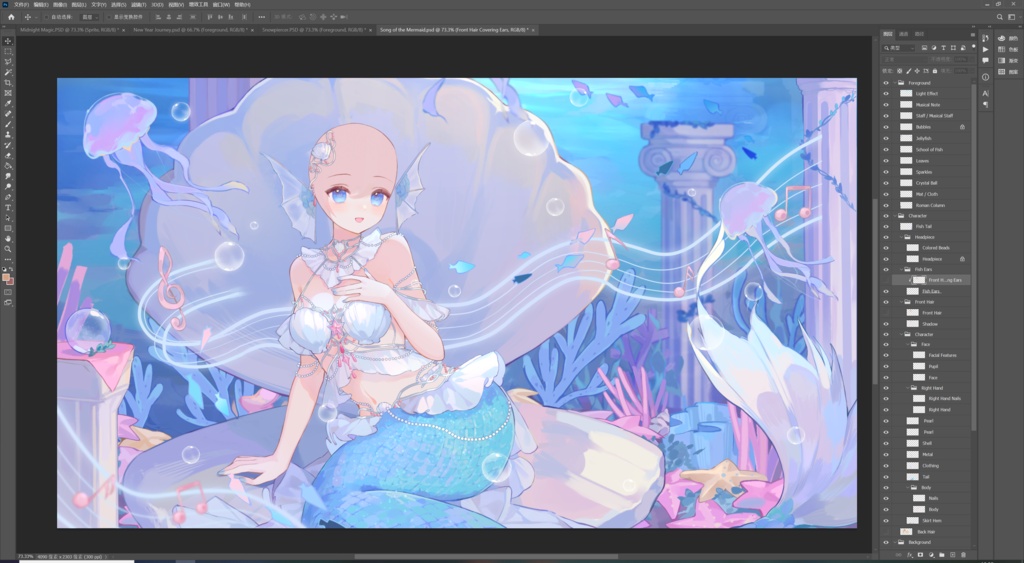This screenshot has height=563, width=1024.
Task: Click the pixel layer filter icon
Action: (x=924, y=48)
